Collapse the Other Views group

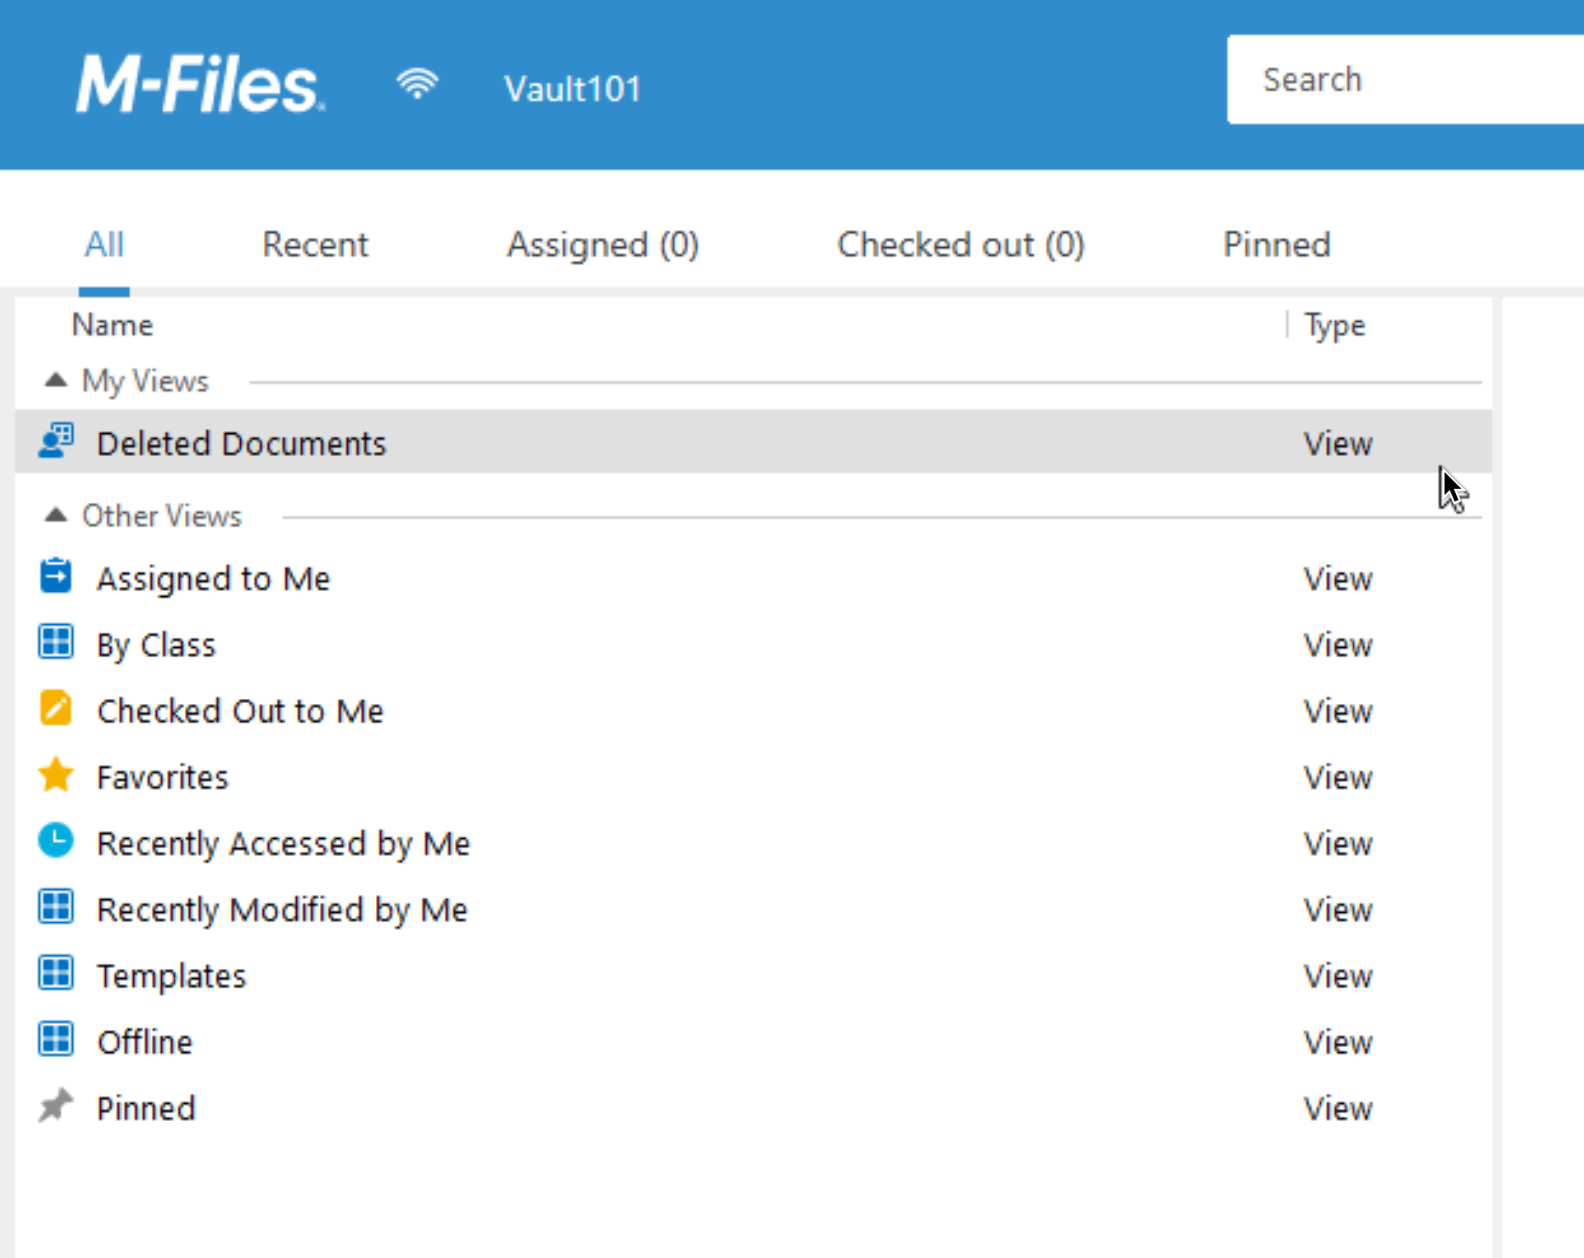tap(56, 515)
